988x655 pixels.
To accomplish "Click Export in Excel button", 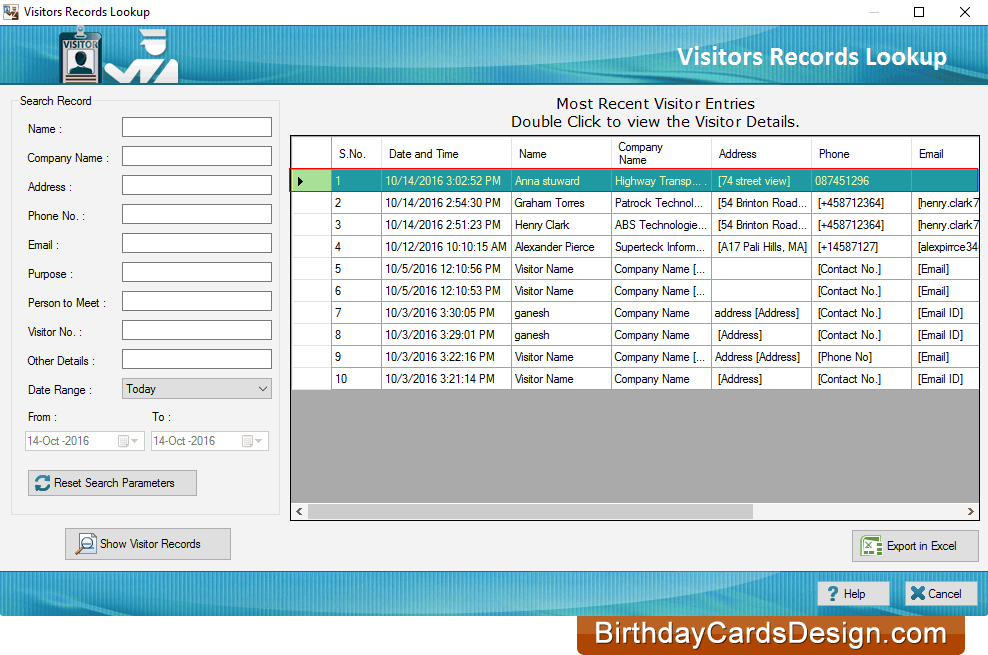I will 916,546.
